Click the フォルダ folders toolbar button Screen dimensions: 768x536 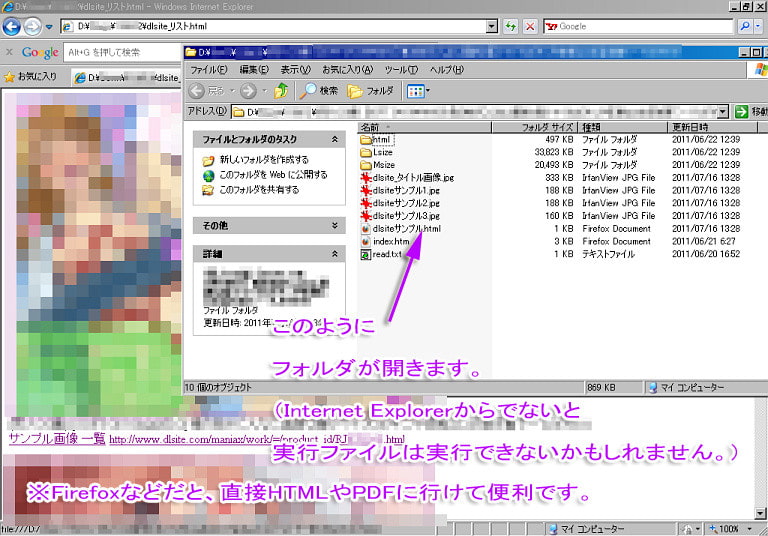point(370,91)
